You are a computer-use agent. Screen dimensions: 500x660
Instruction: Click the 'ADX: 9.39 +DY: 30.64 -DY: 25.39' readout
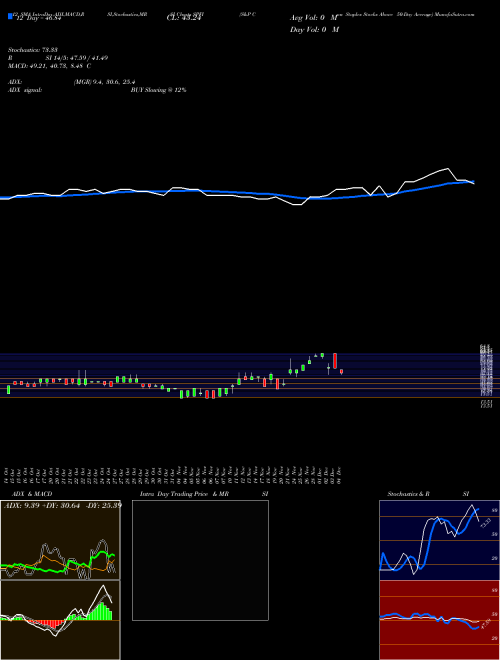(x=63, y=505)
